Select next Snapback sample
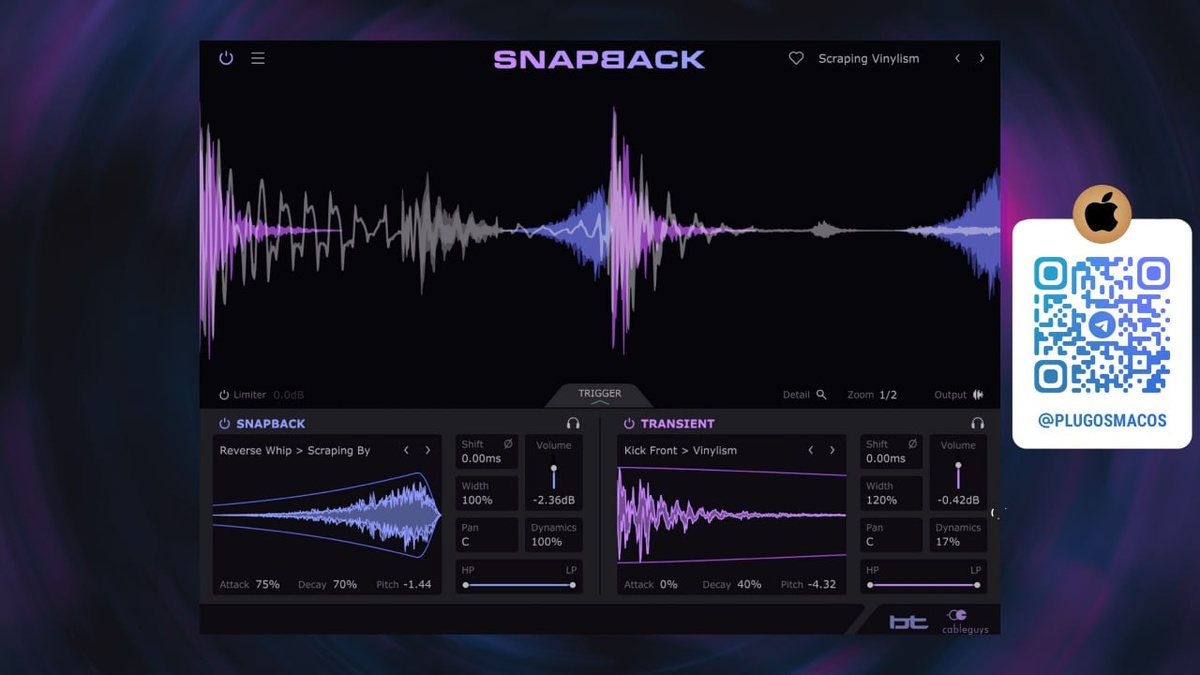 428,451
